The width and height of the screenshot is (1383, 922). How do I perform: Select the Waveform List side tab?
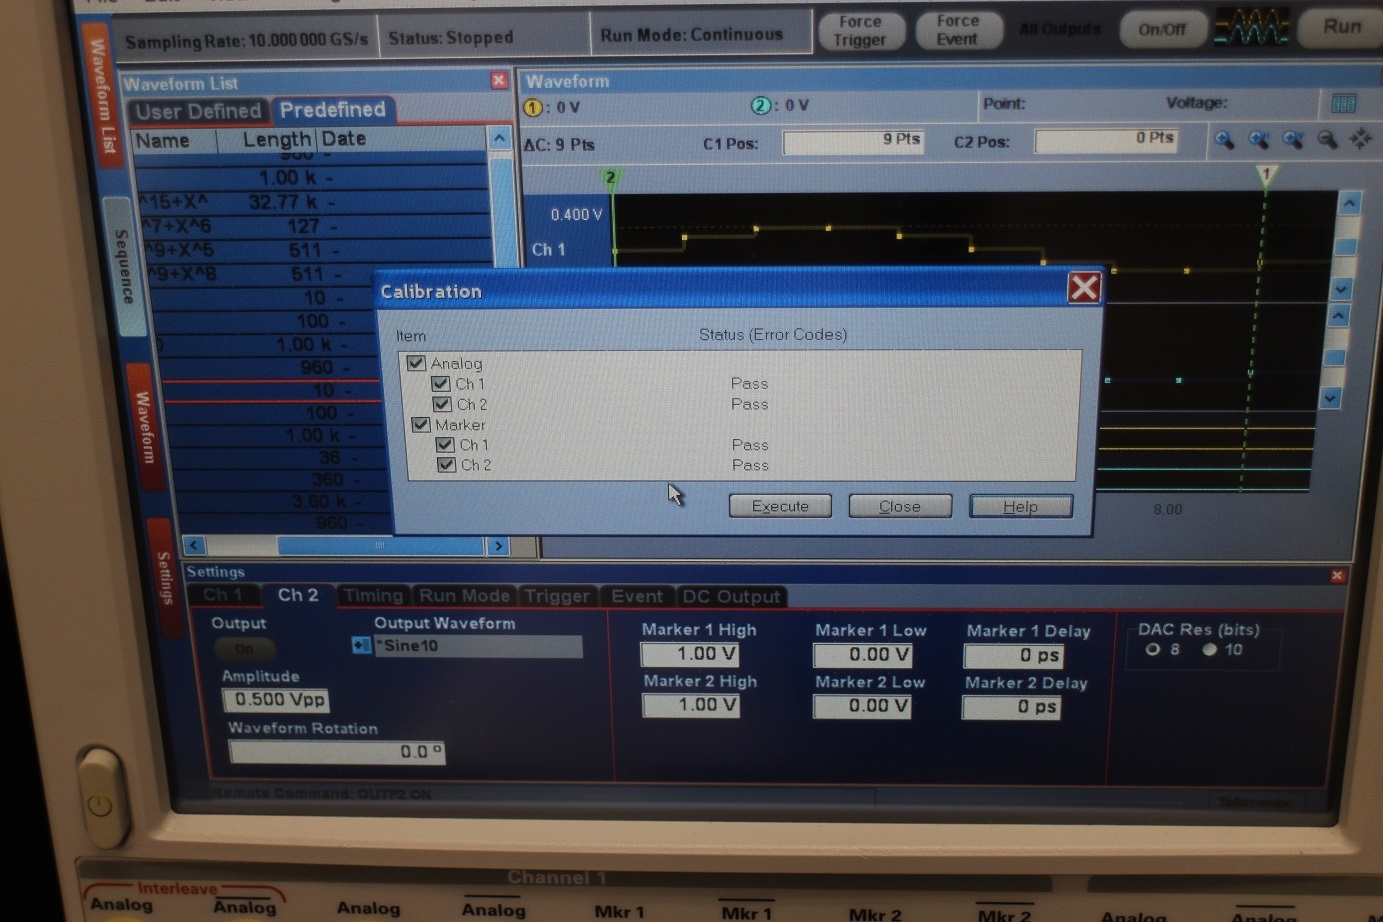point(101,97)
